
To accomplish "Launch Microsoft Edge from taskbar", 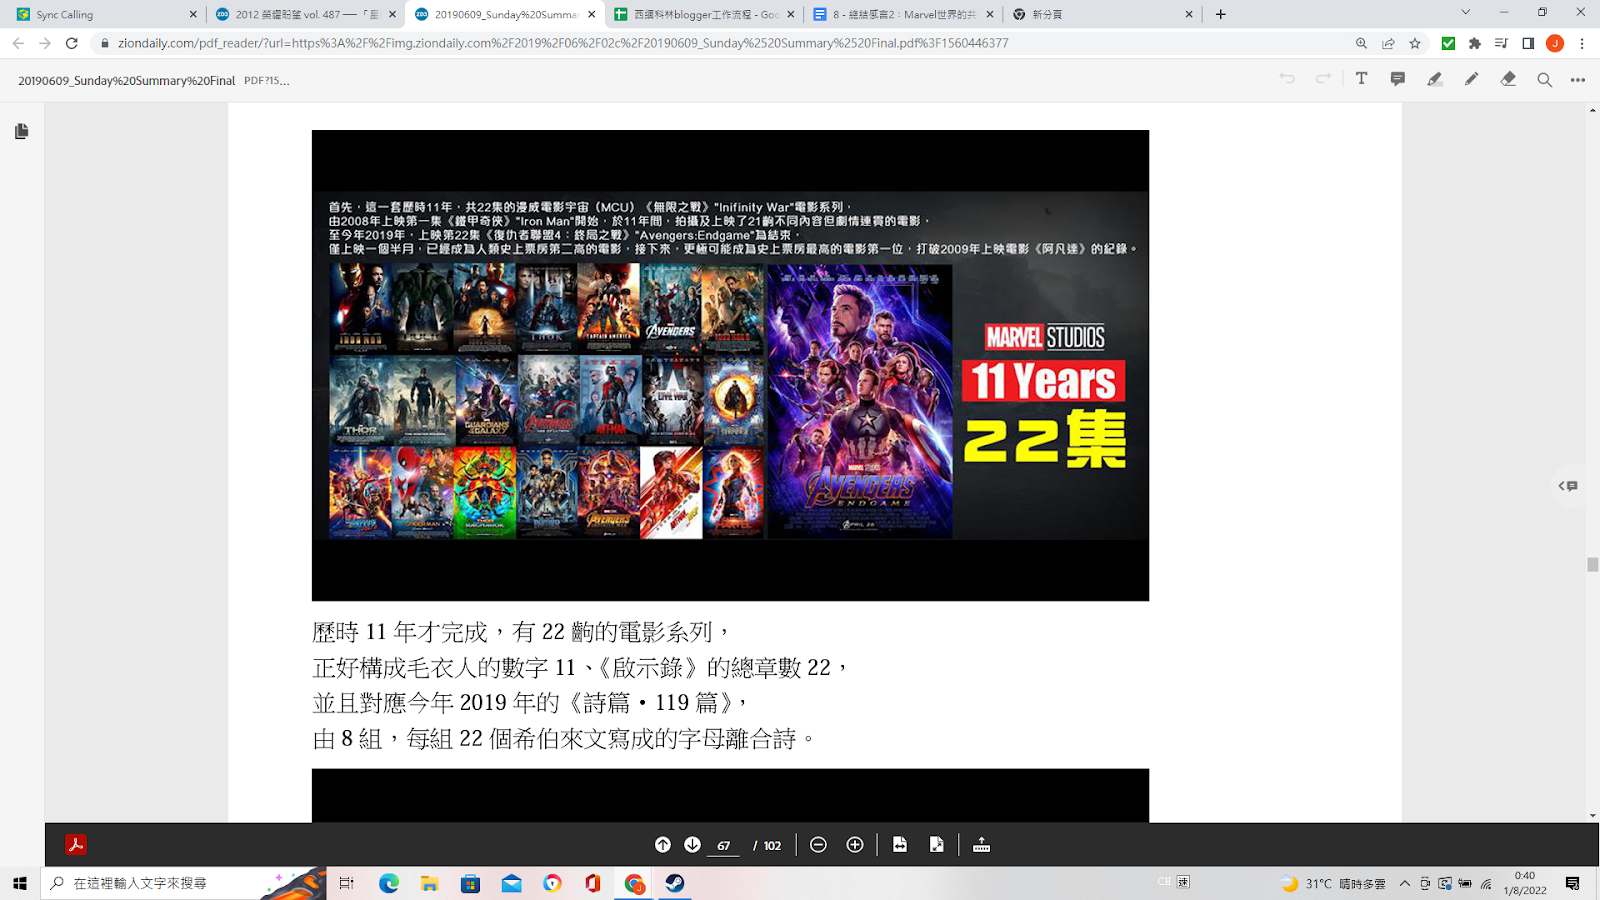I will coord(389,883).
